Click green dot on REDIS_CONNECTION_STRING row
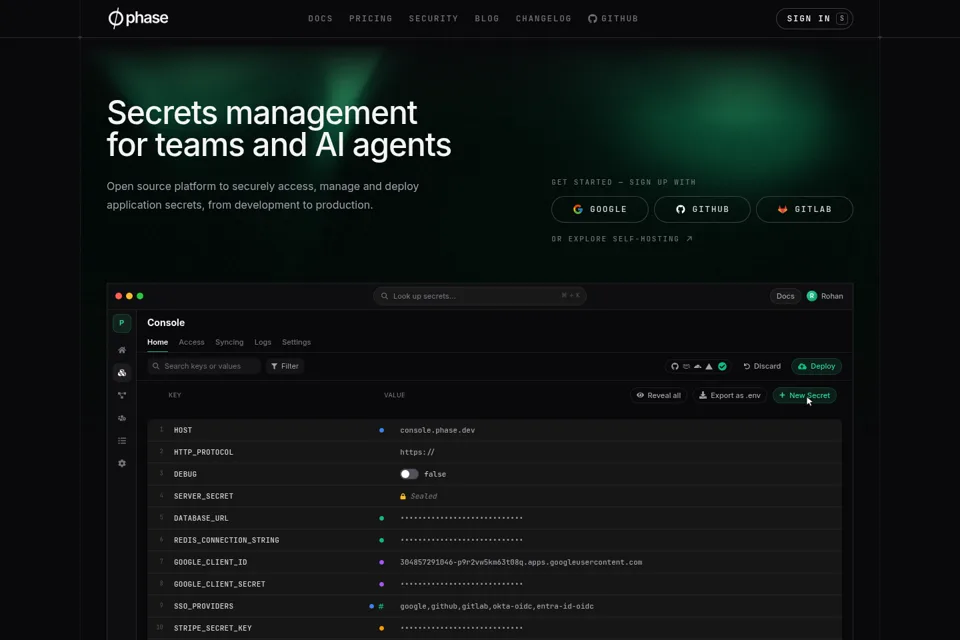The image size is (960, 640). [x=381, y=540]
